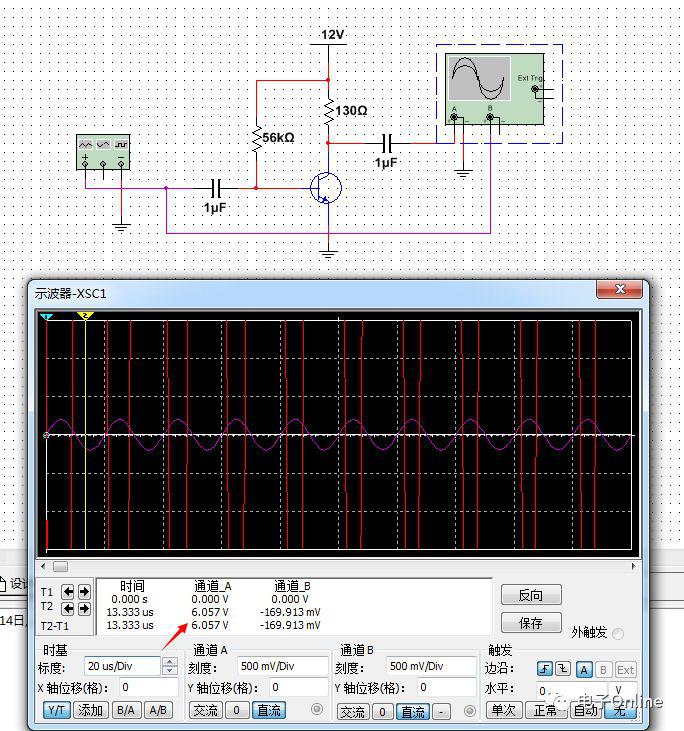Shift cursor T2 left with arrow

pyautogui.click(x=68, y=609)
